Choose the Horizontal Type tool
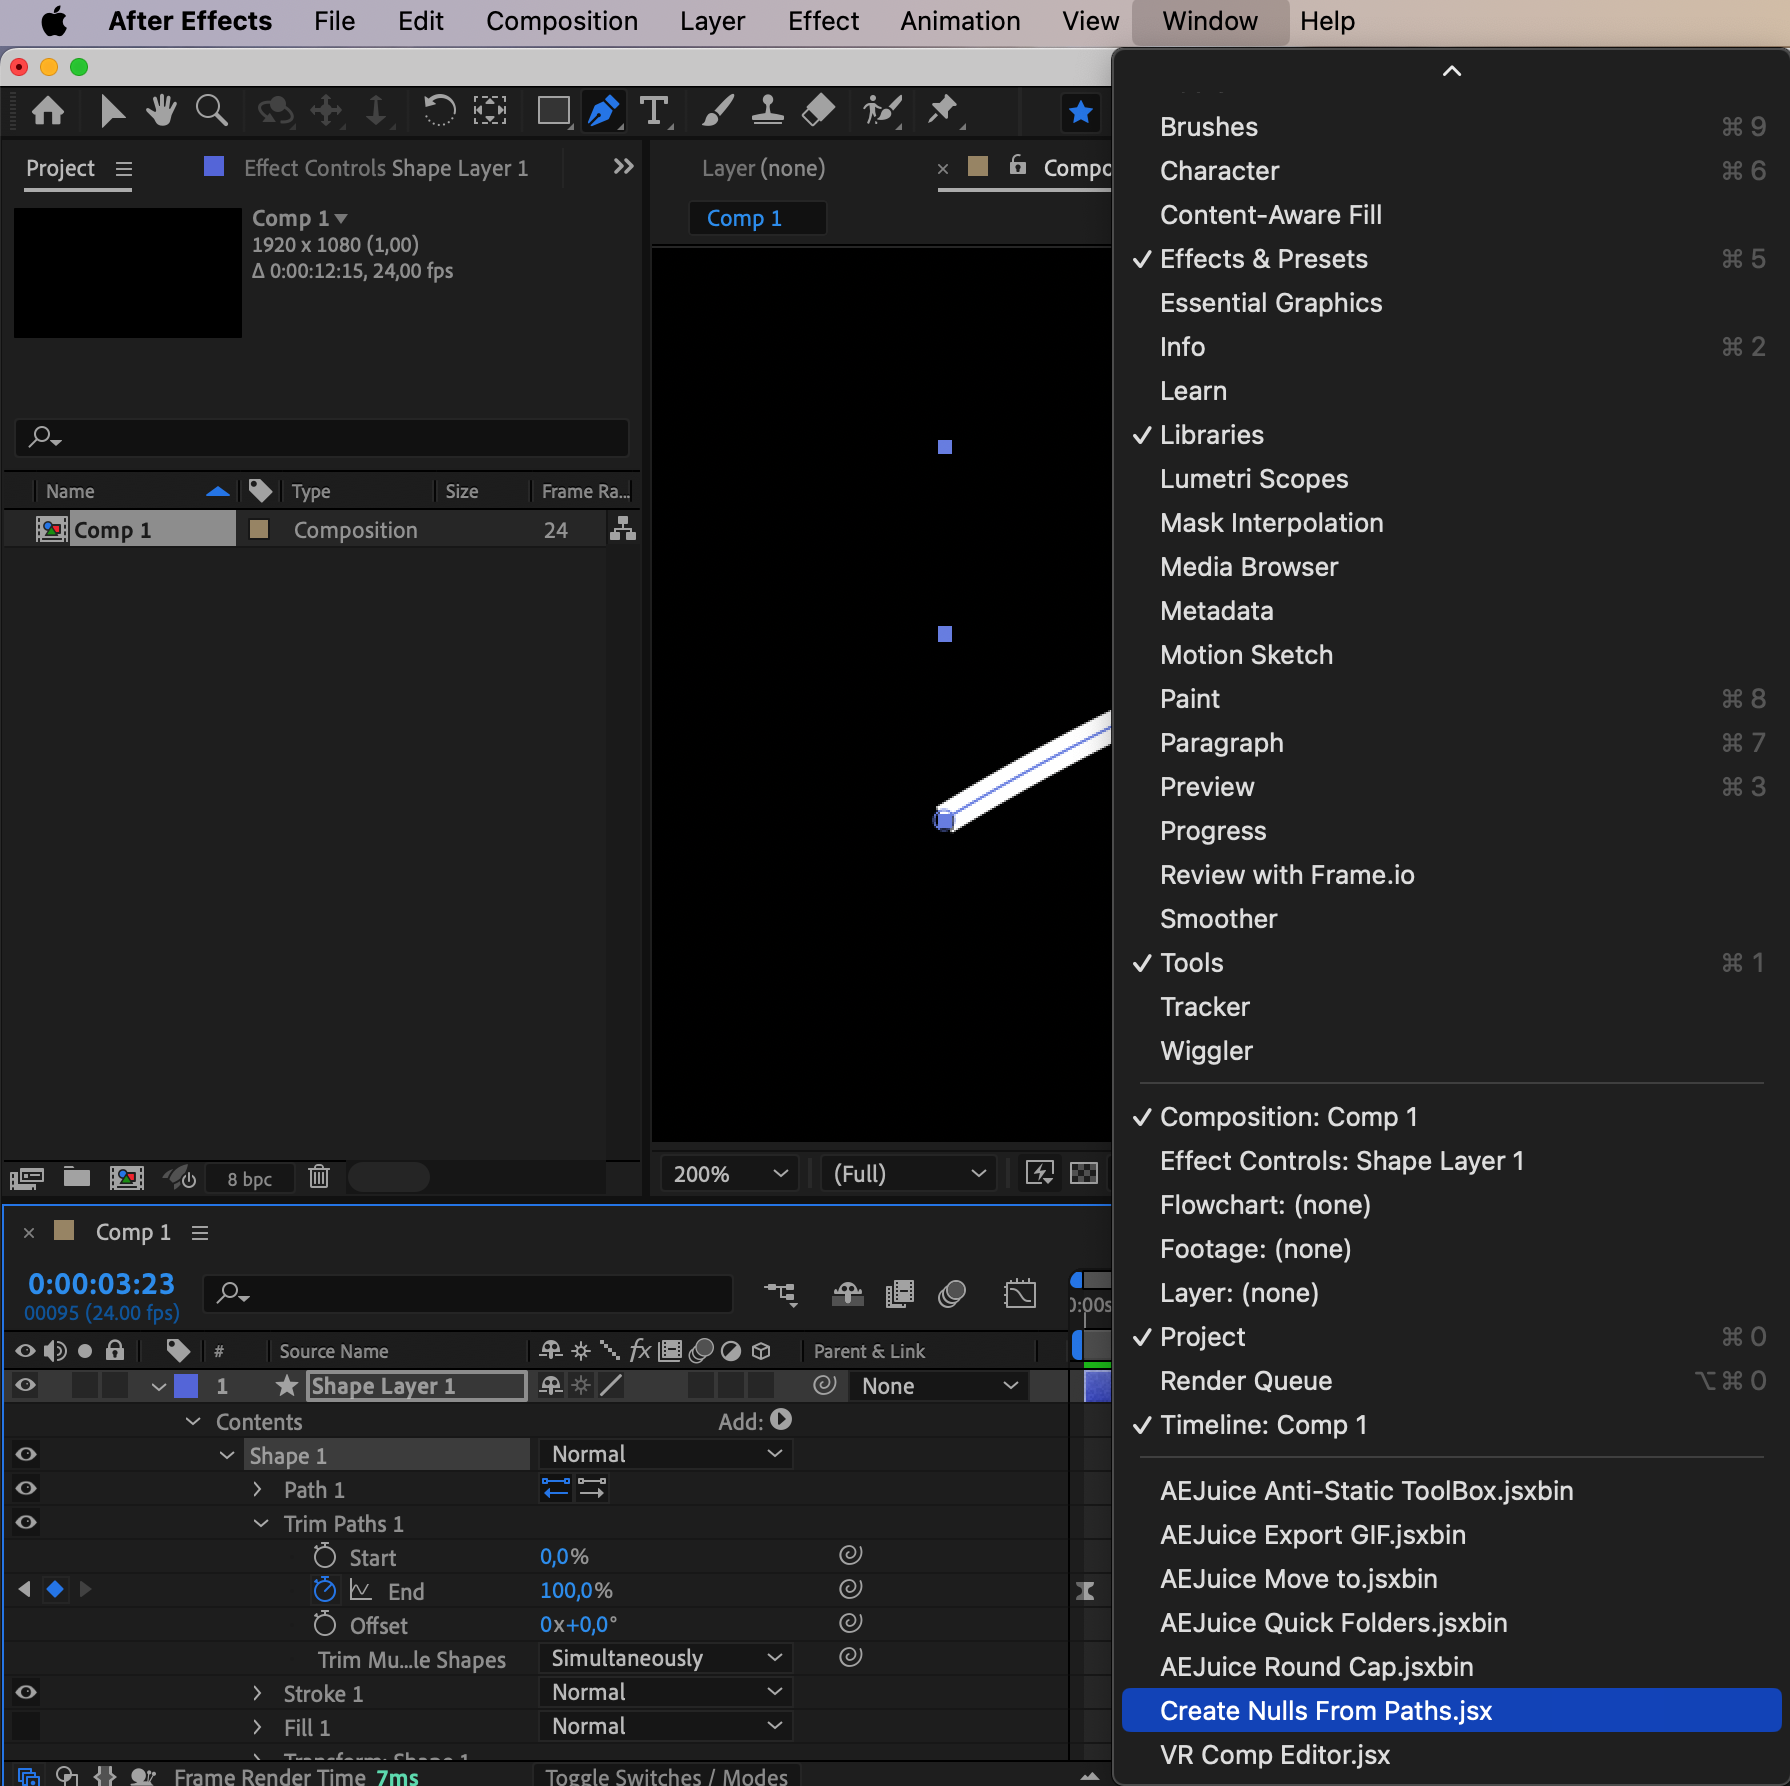Screen dimensions: 1790x1786 [655, 111]
